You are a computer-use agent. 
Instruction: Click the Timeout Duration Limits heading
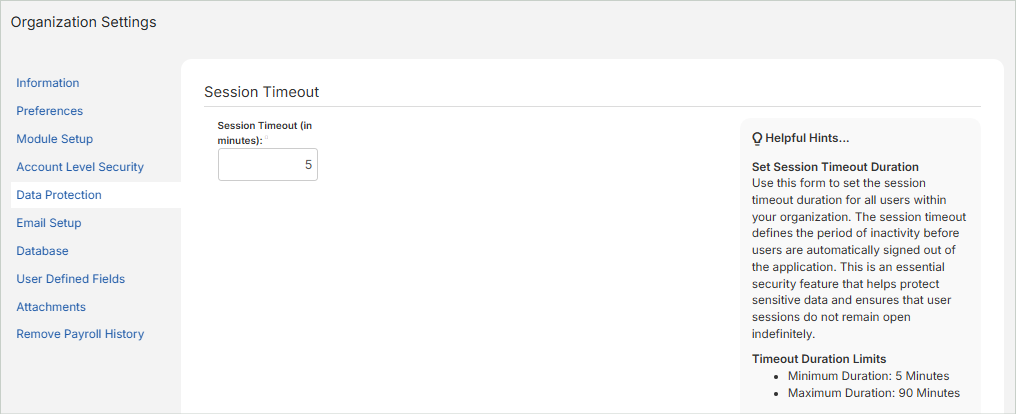[x=819, y=359]
